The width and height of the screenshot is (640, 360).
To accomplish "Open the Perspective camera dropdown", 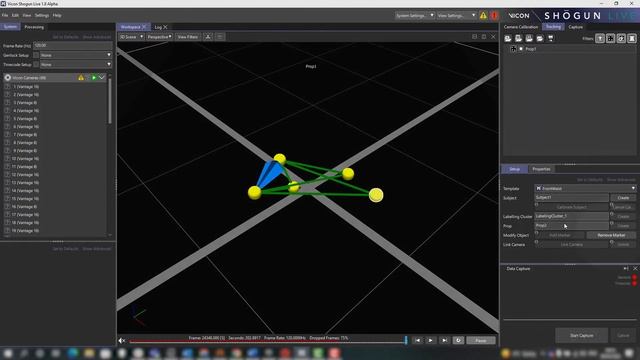I will (159, 37).
